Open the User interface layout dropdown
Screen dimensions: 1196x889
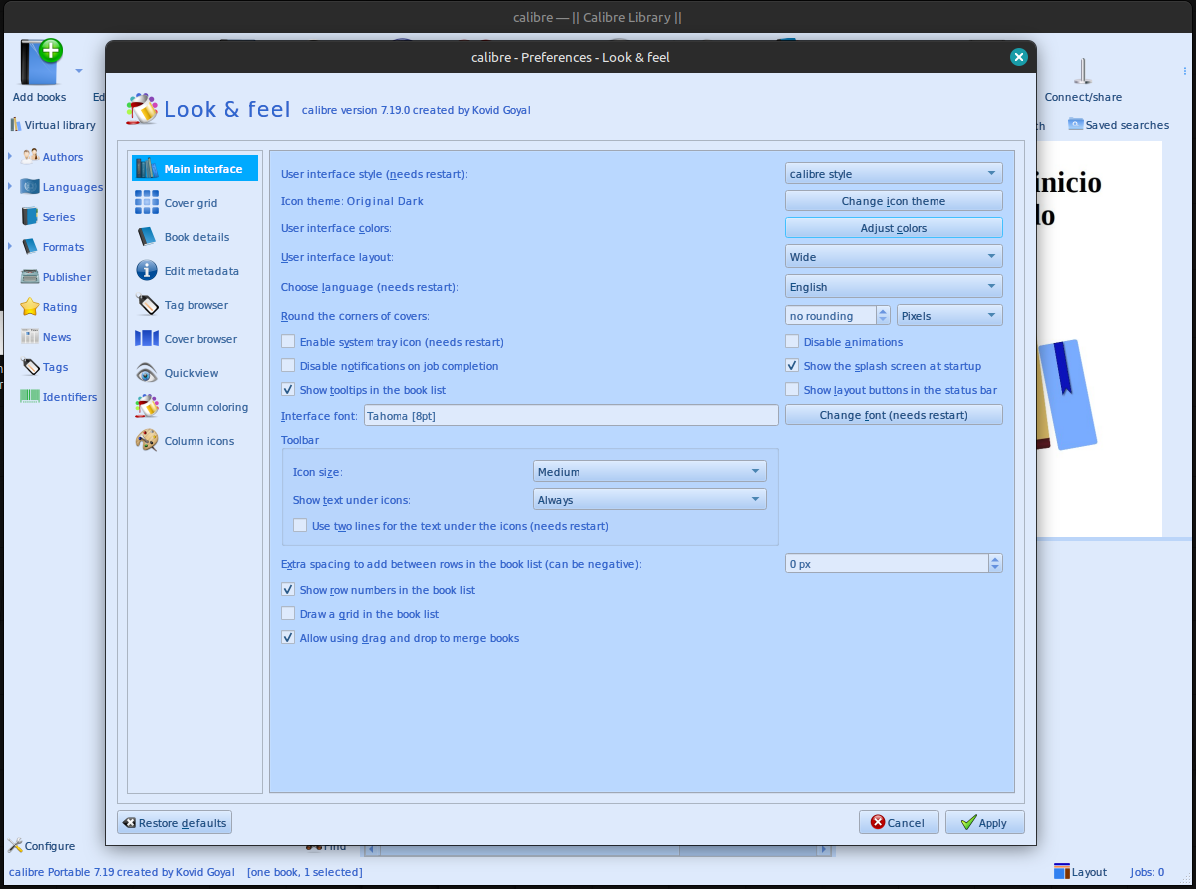pyautogui.click(x=893, y=257)
